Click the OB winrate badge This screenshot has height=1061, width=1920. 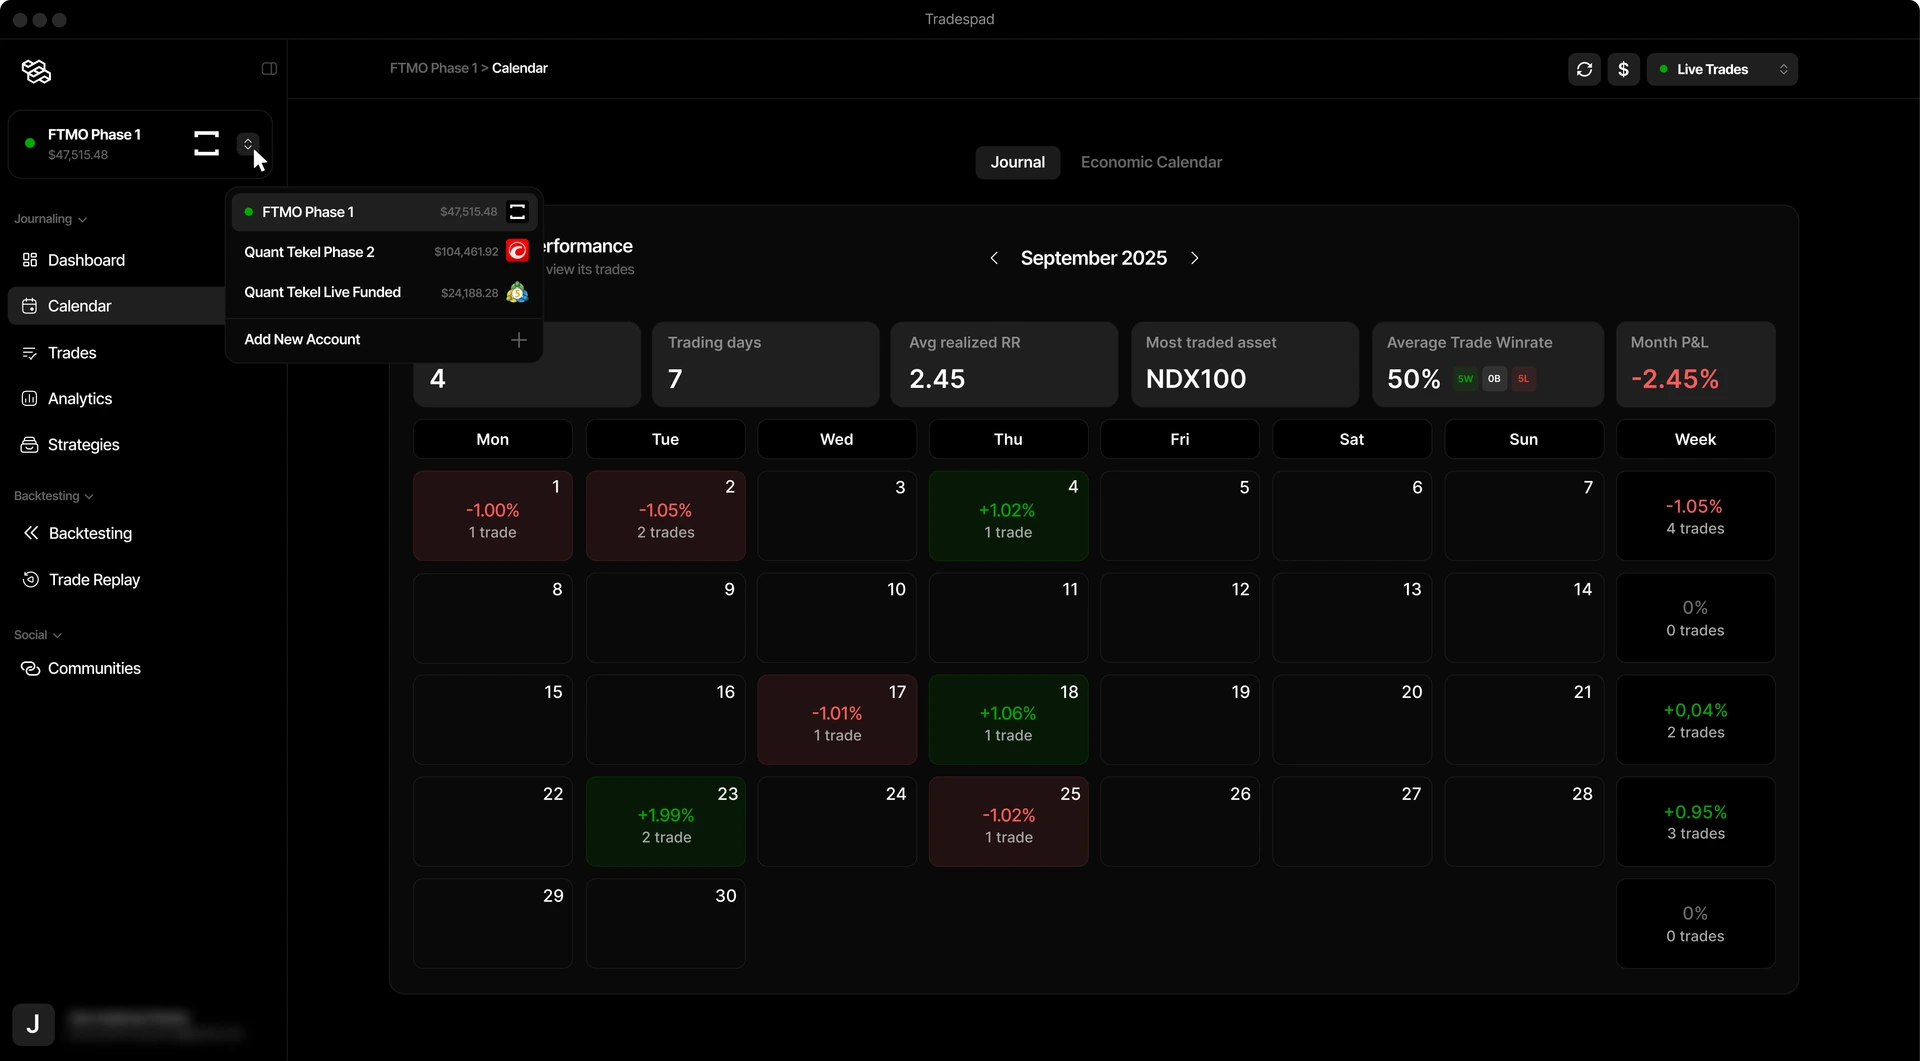click(1494, 379)
